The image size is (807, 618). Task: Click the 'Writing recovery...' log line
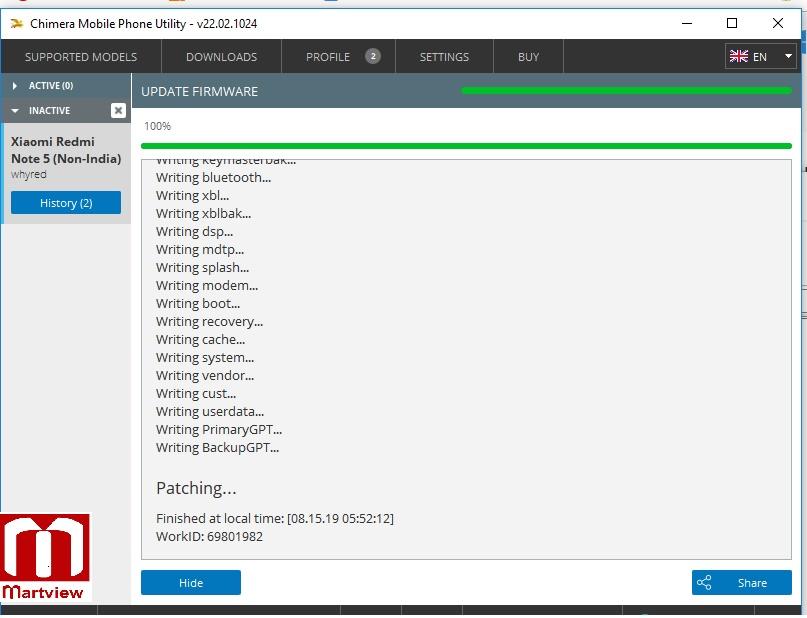point(209,322)
